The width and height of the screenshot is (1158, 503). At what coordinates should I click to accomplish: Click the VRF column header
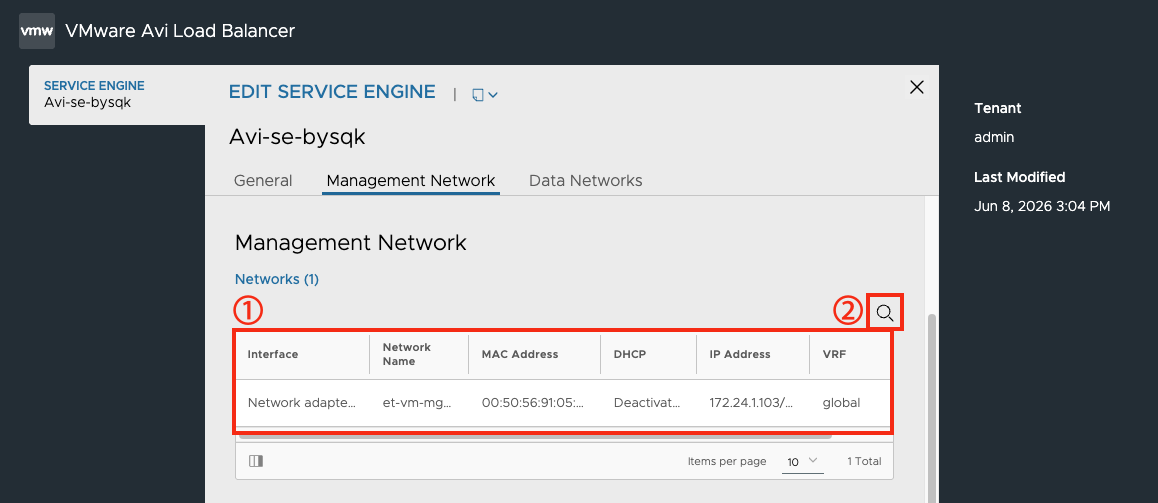point(835,354)
